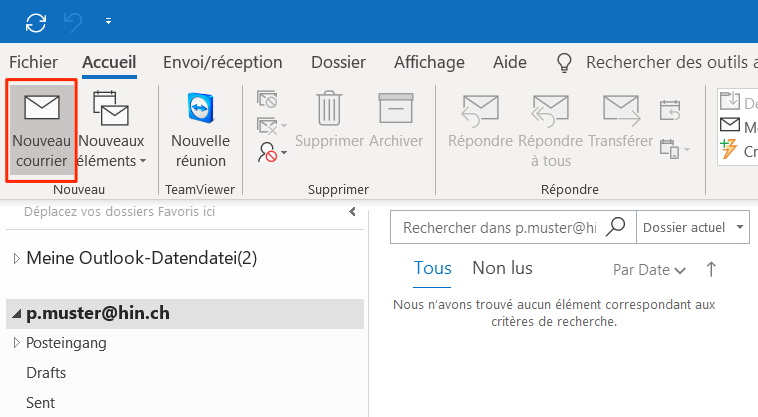Viewport: 758px width, 417px height.
Task: Click the Undo arrow in quick access toolbar
Action: coord(73,22)
